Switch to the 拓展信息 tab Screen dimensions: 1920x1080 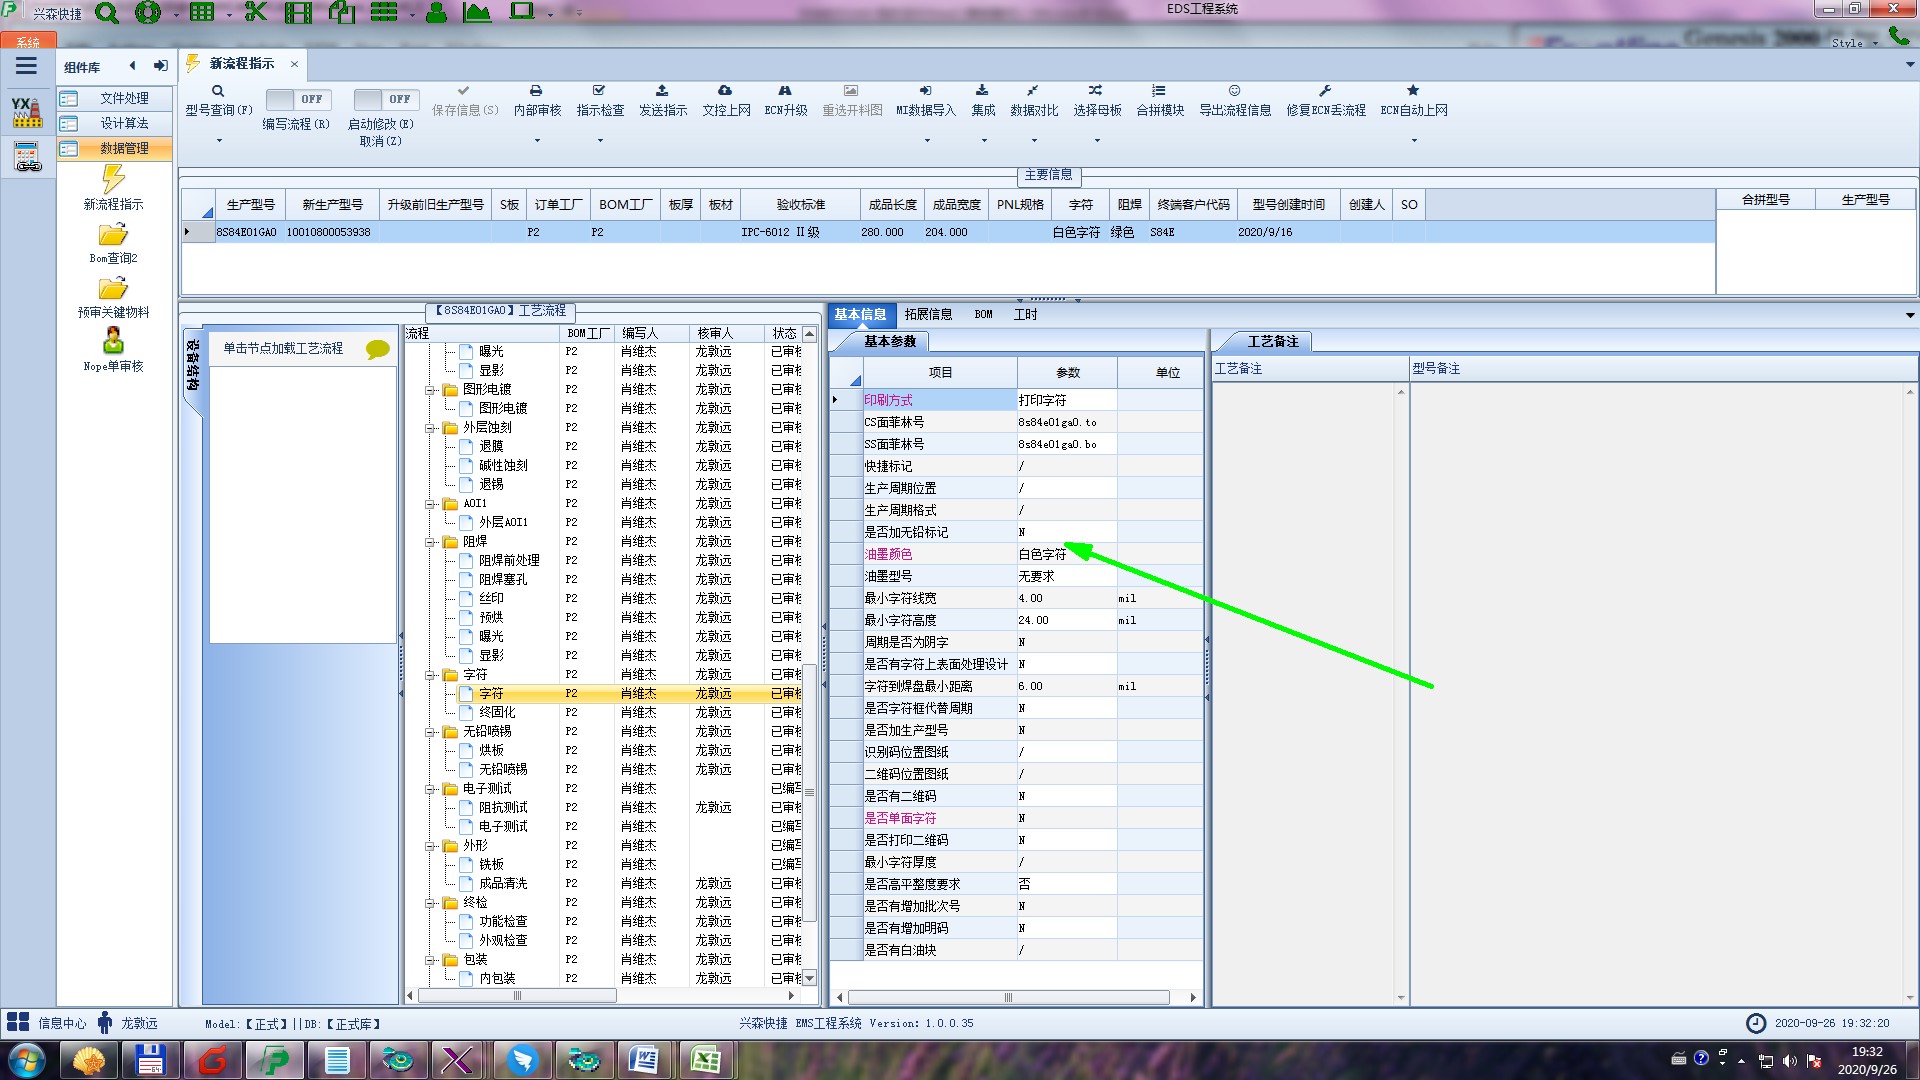(x=928, y=314)
